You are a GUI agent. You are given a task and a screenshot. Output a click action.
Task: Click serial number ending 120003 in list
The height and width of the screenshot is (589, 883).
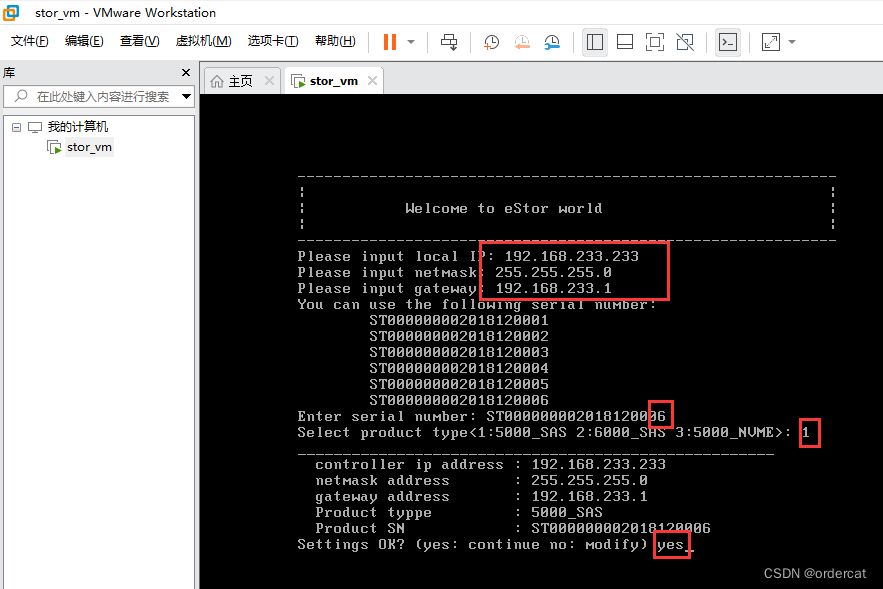458,352
